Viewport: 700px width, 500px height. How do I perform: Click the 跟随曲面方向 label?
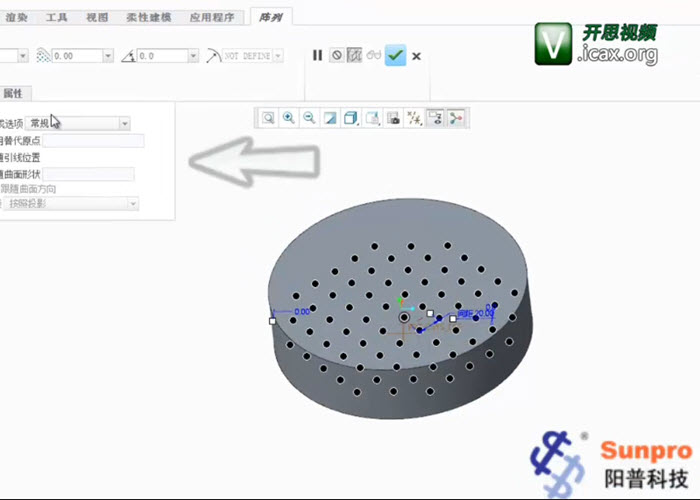point(28,189)
